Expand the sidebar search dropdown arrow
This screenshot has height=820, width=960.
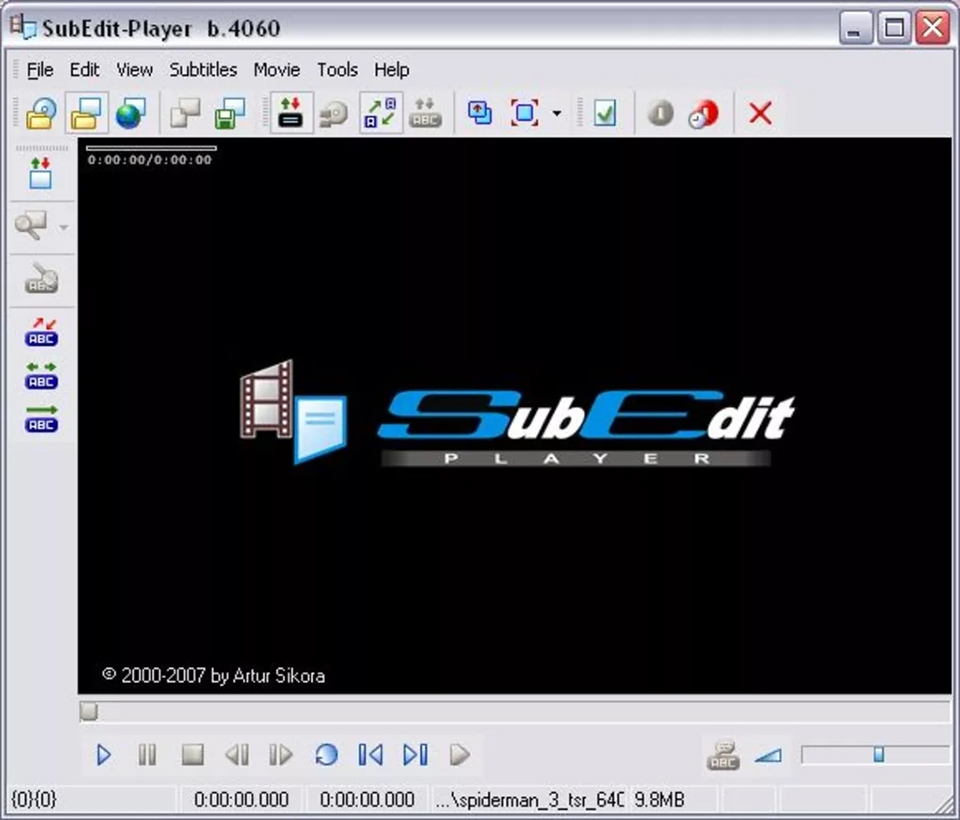click(x=63, y=228)
